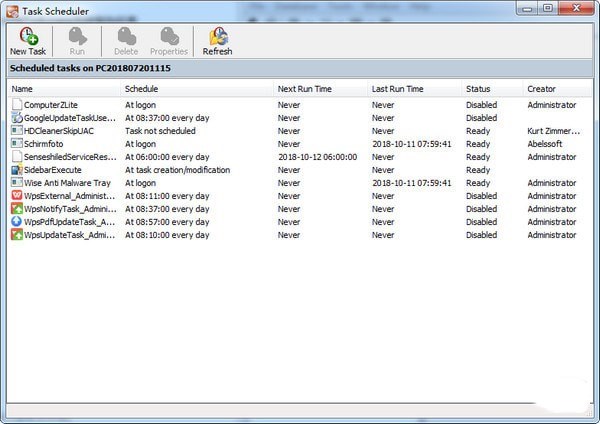Select the Schirmfoto task entry
600x424 pixels.
pyautogui.click(x=48, y=144)
